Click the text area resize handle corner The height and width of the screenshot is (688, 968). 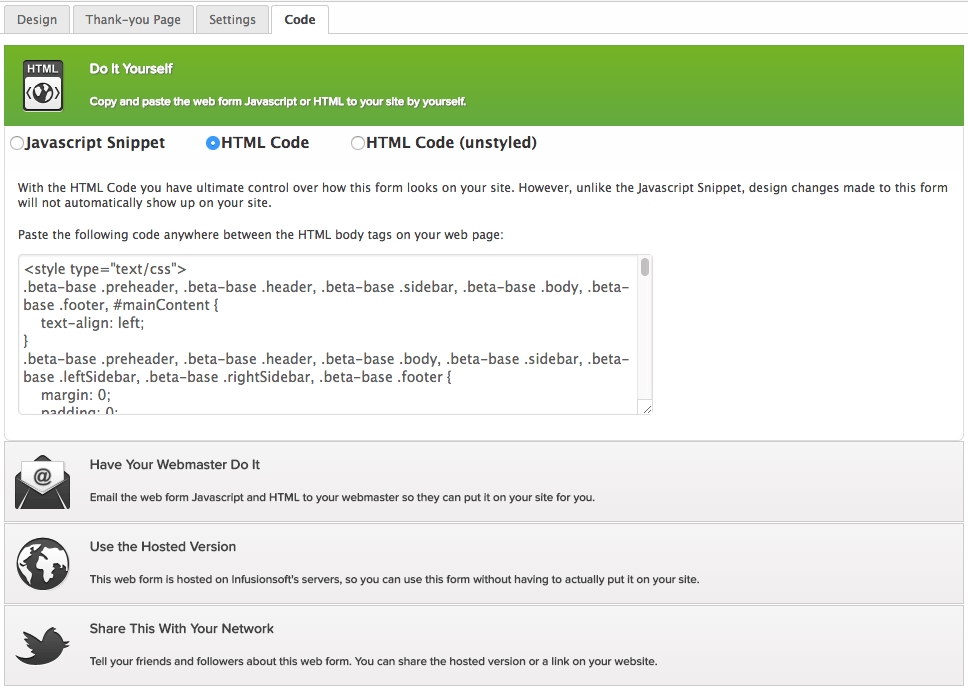647,409
